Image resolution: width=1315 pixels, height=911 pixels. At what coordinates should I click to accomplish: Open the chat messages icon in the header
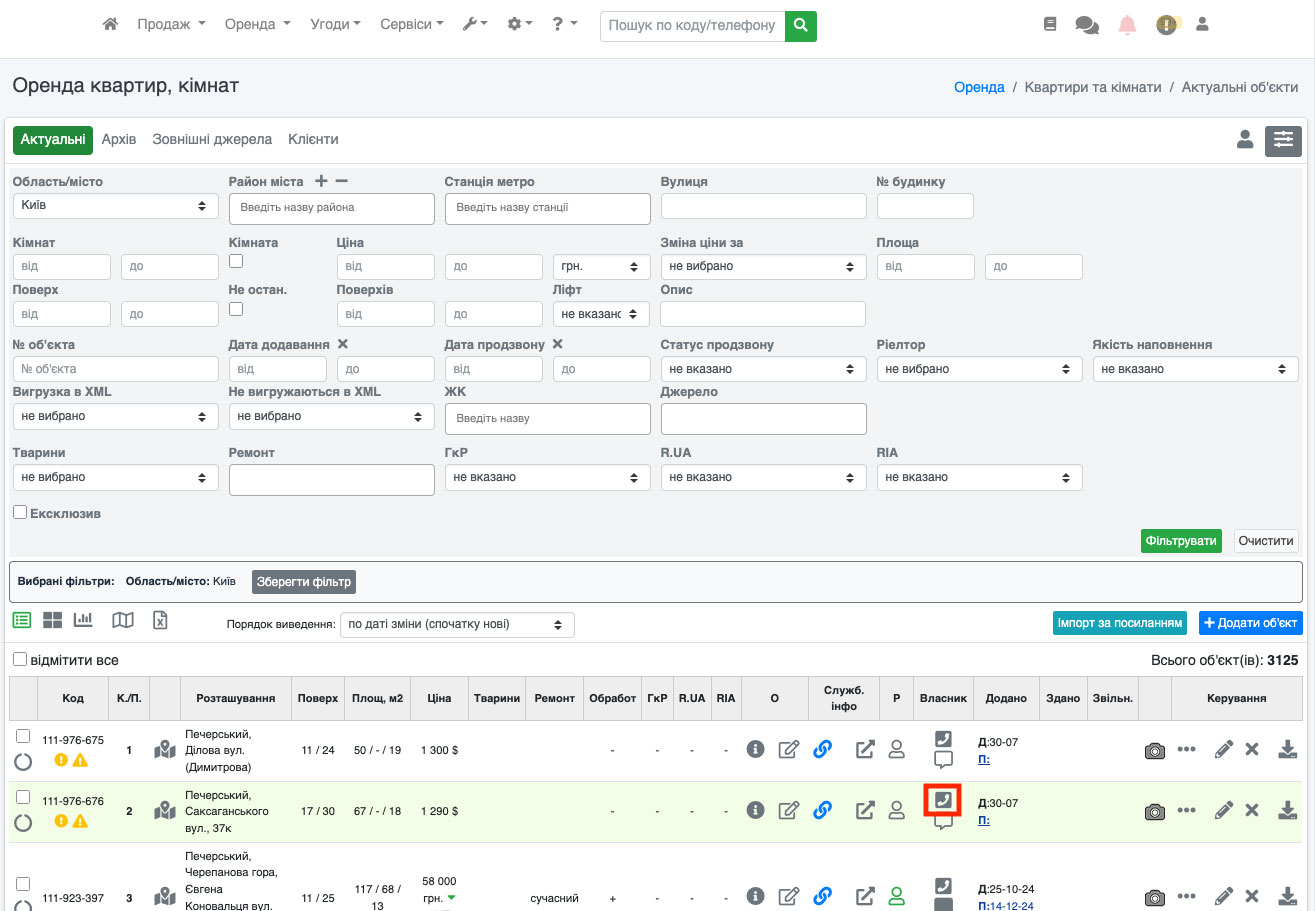[x=1086, y=25]
